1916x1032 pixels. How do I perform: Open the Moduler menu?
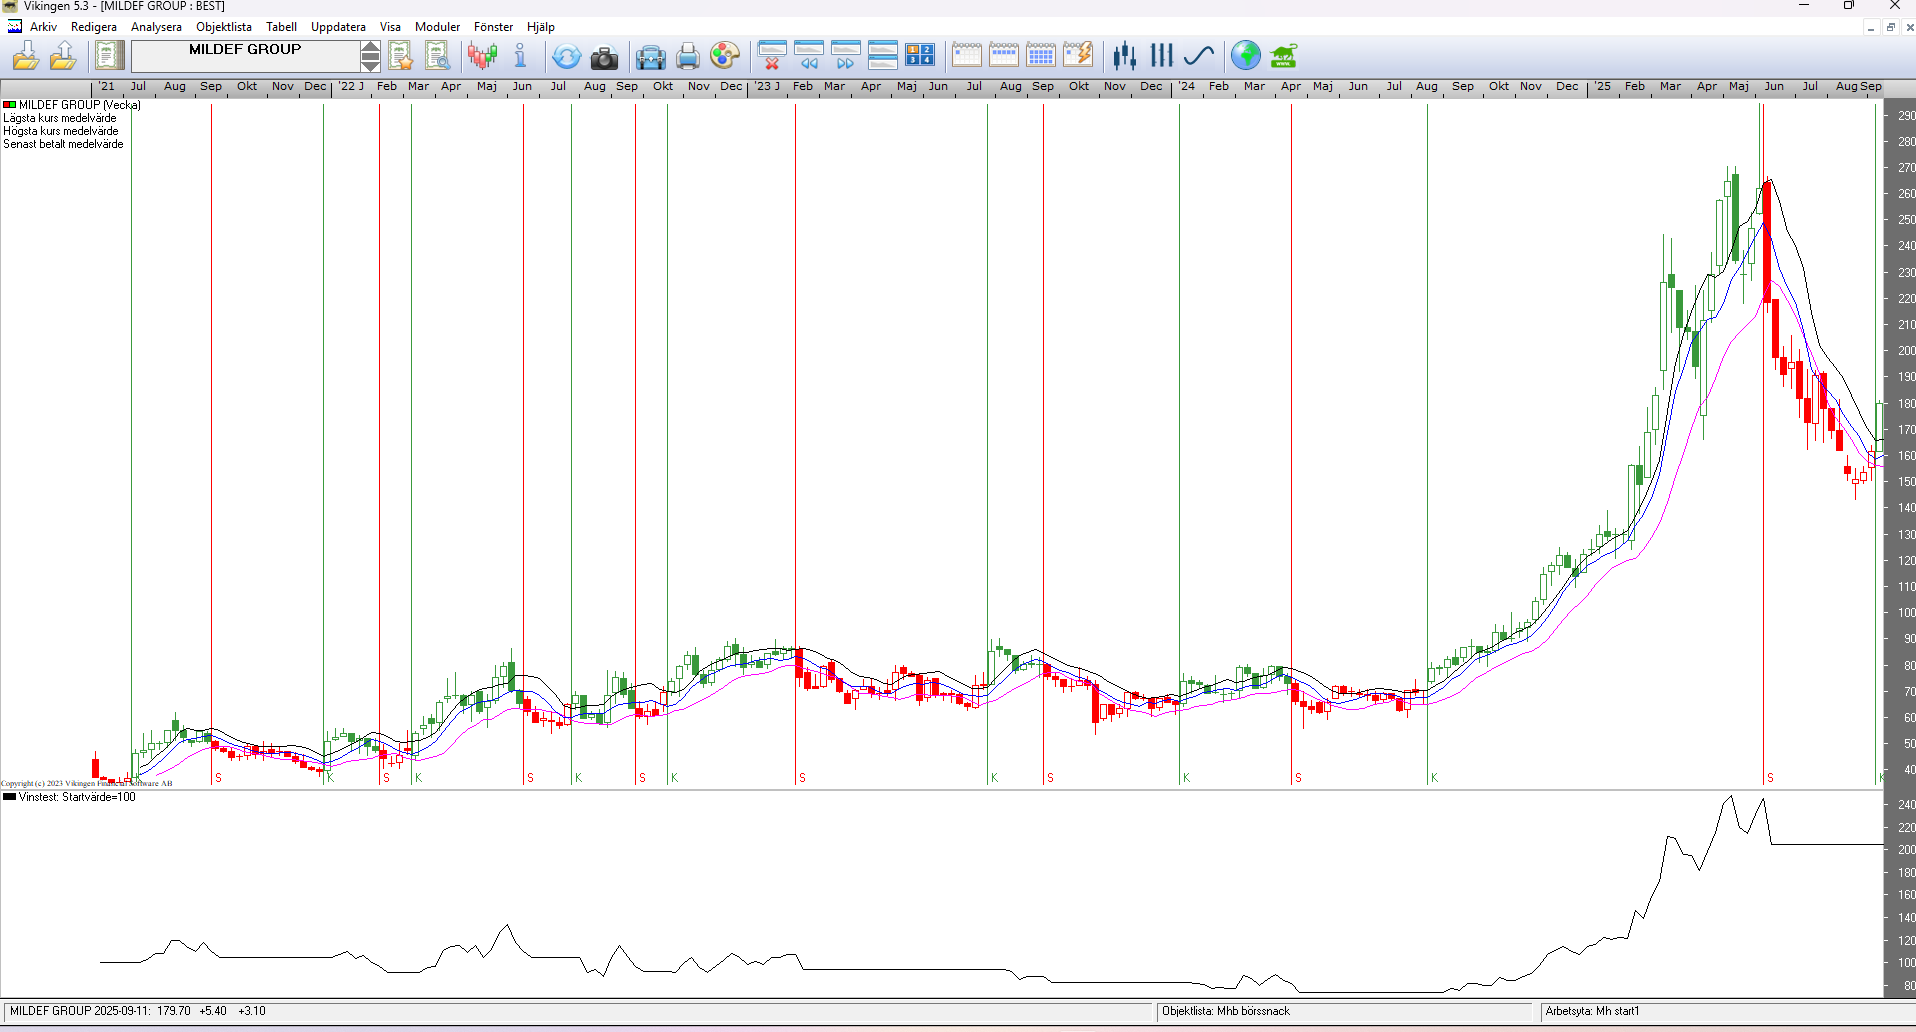(x=438, y=27)
